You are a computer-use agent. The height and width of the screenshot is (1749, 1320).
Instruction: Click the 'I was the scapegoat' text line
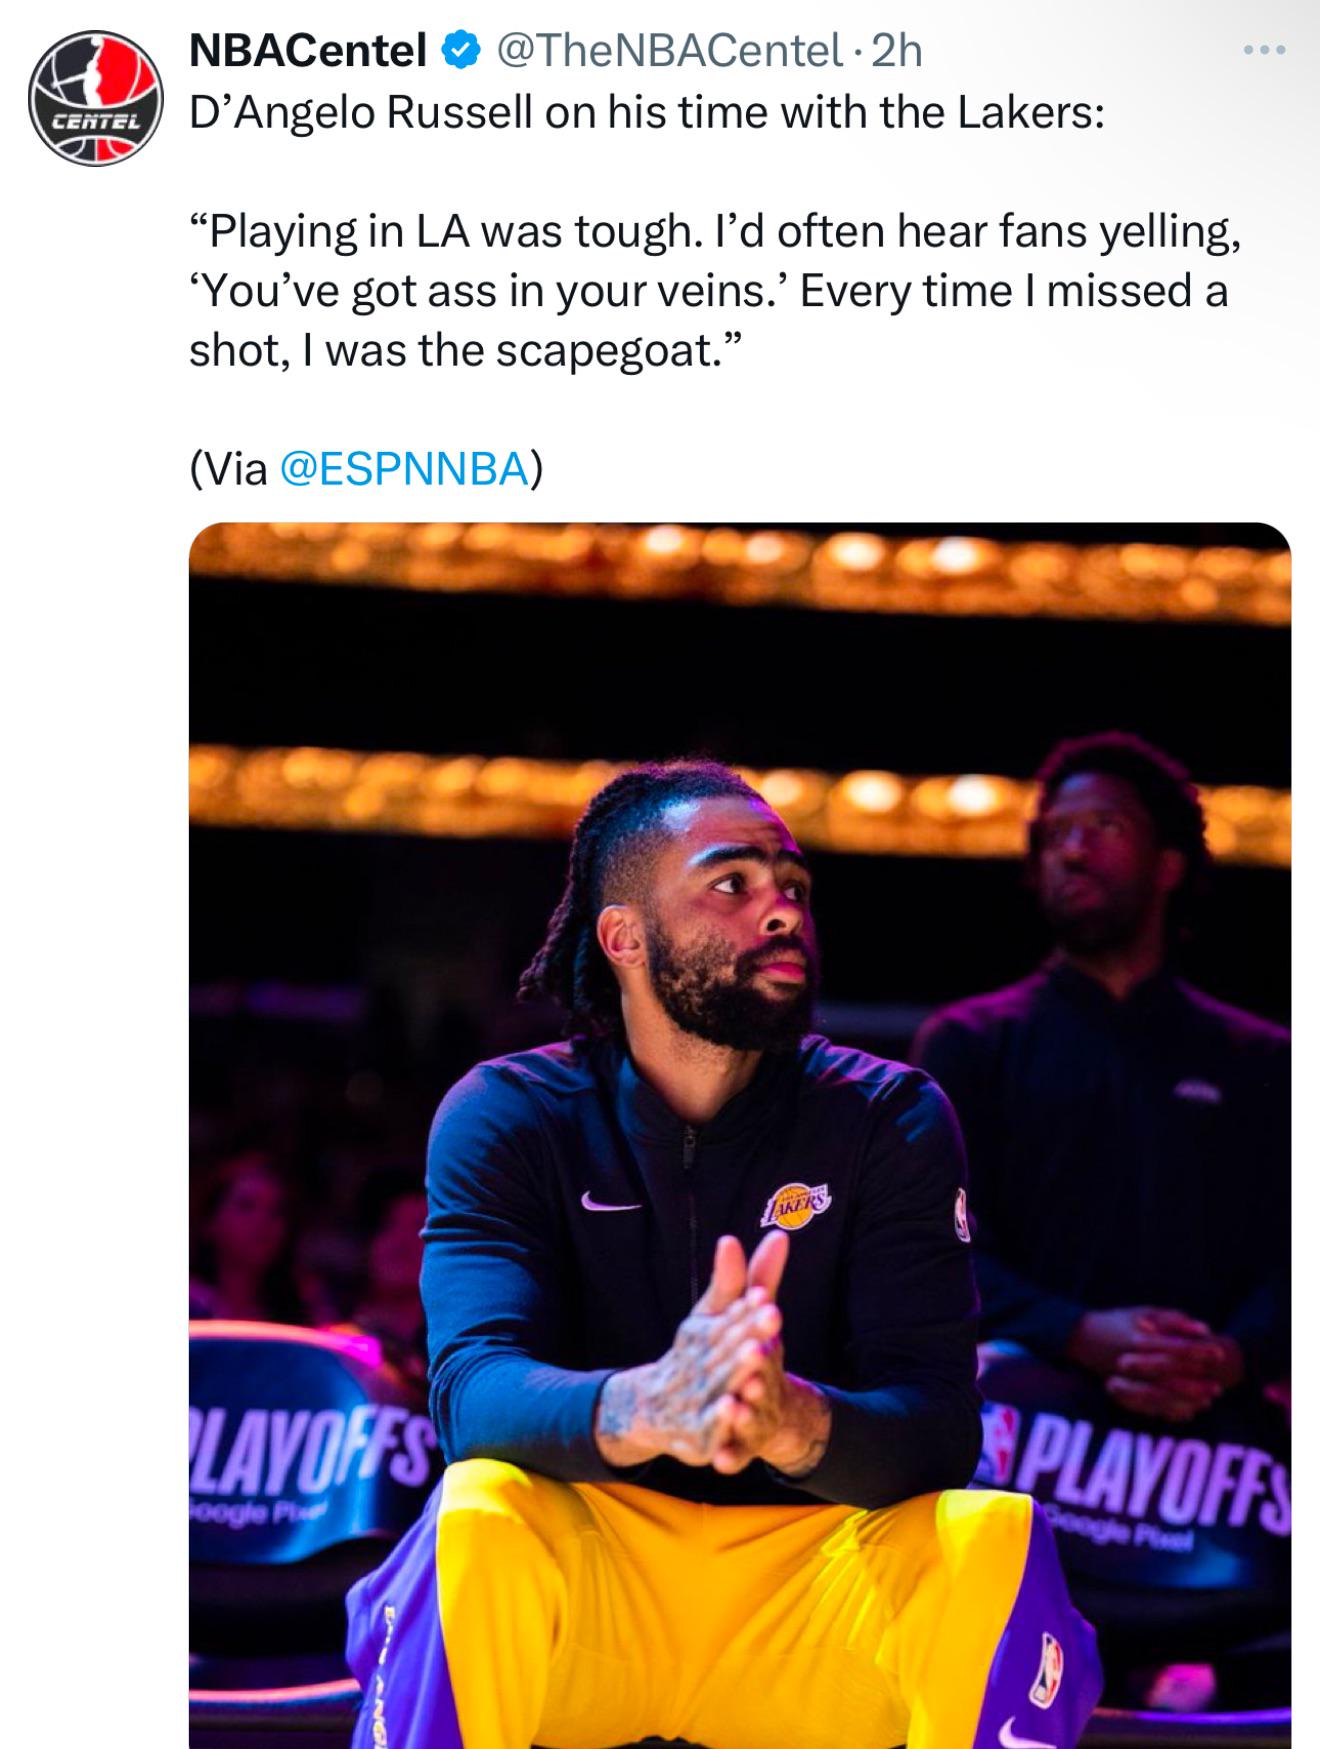[466, 350]
